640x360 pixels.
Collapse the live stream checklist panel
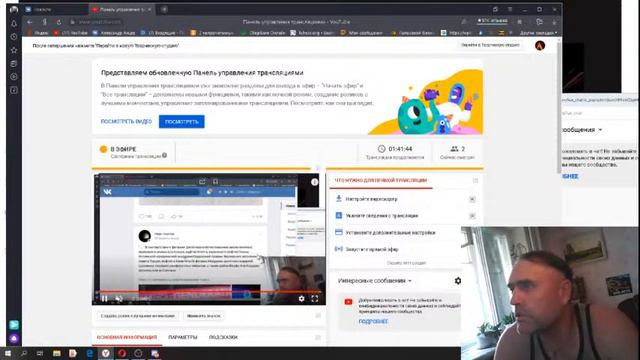[476, 180]
